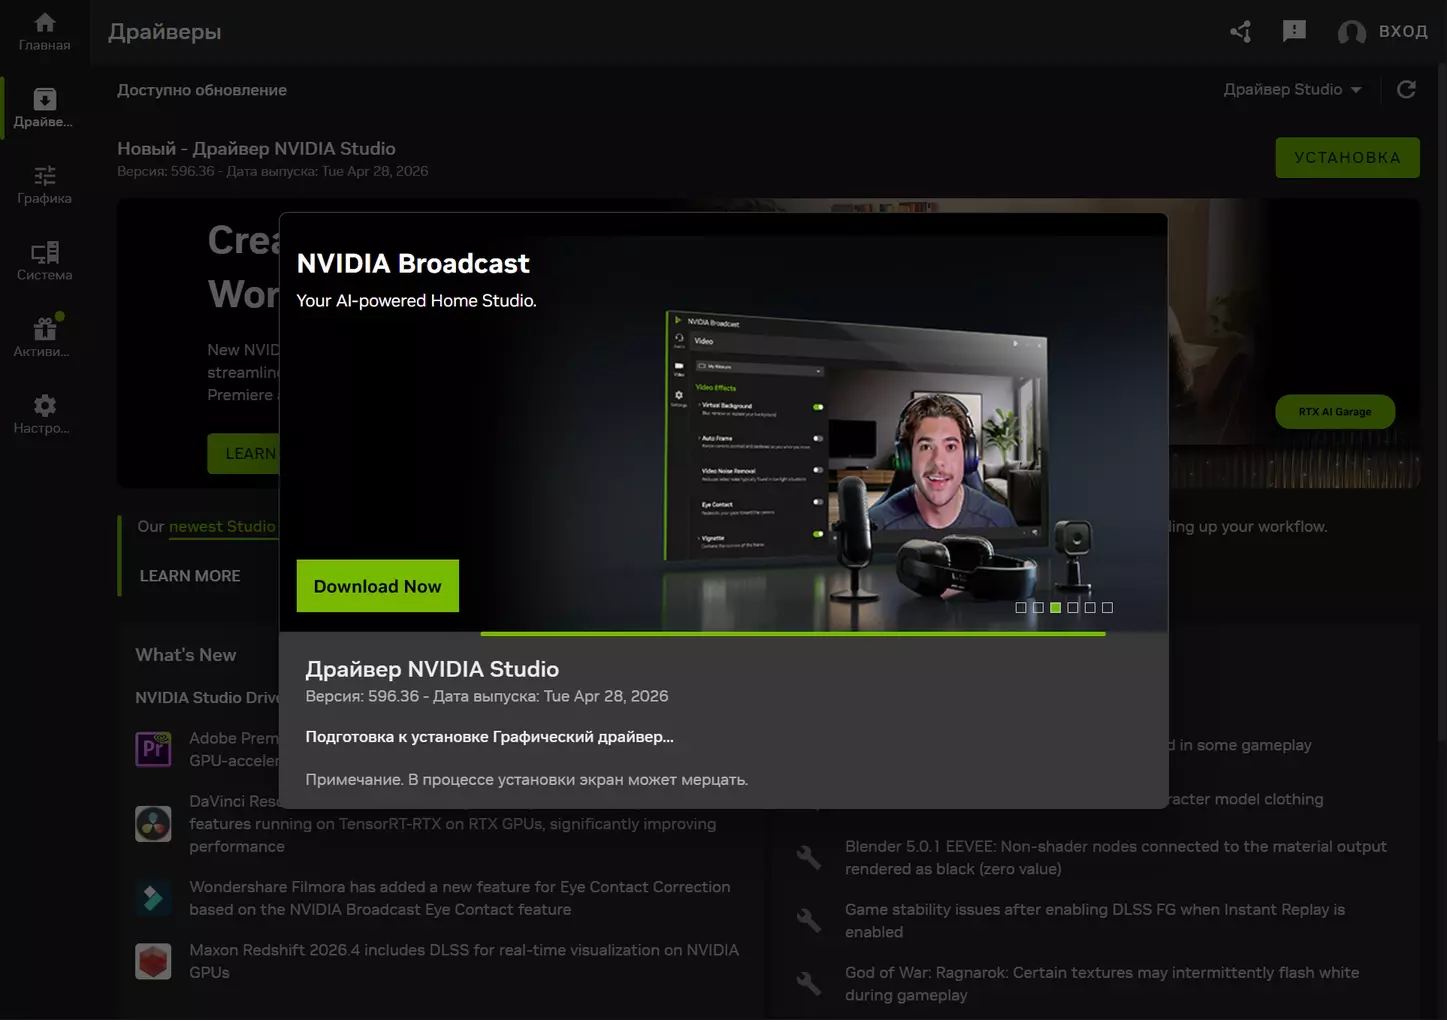
Task: Select the last carousel slide dot
Action: pyautogui.click(x=1107, y=607)
